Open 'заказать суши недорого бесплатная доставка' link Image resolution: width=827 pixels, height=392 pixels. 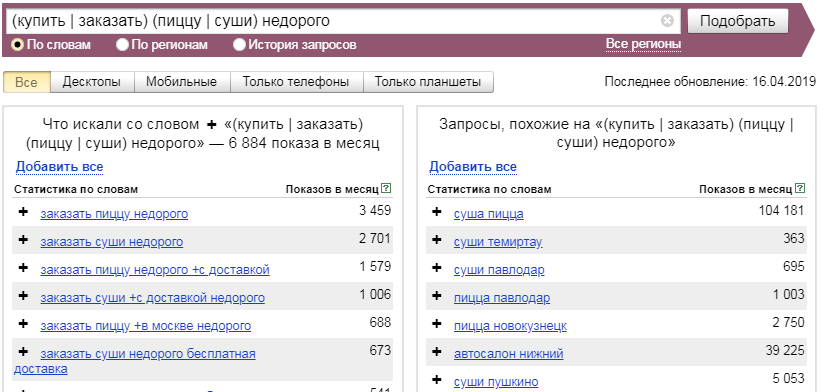[148, 353]
